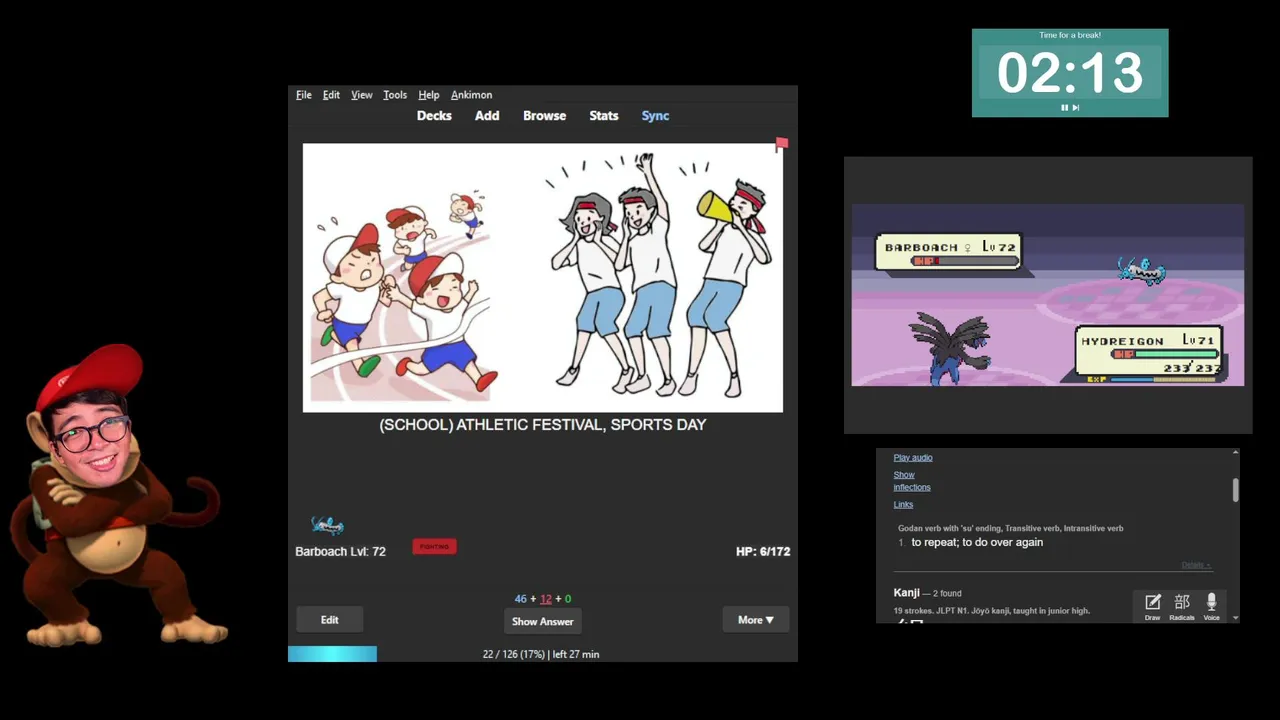The image size is (1280, 720).
Task: Open the Links link in the dictionary
Action: pyautogui.click(x=903, y=505)
